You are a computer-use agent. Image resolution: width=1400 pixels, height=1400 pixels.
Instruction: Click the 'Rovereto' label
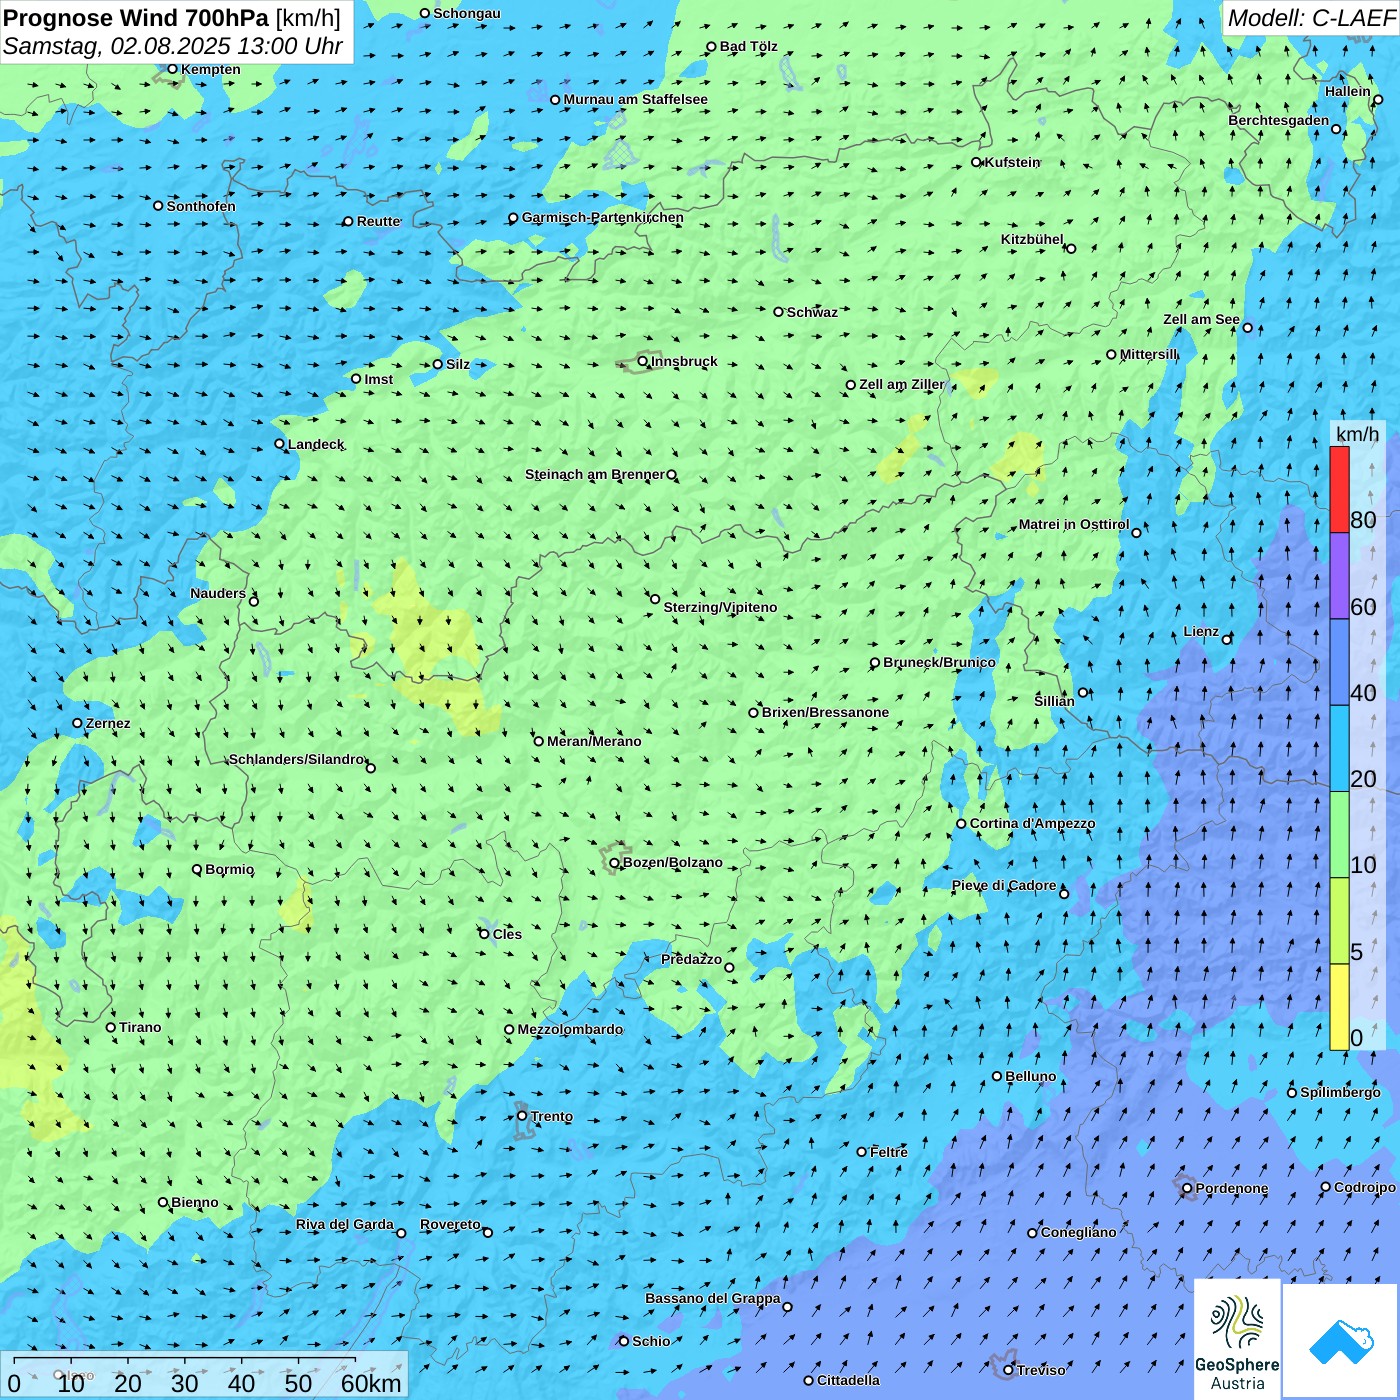pos(450,1224)
